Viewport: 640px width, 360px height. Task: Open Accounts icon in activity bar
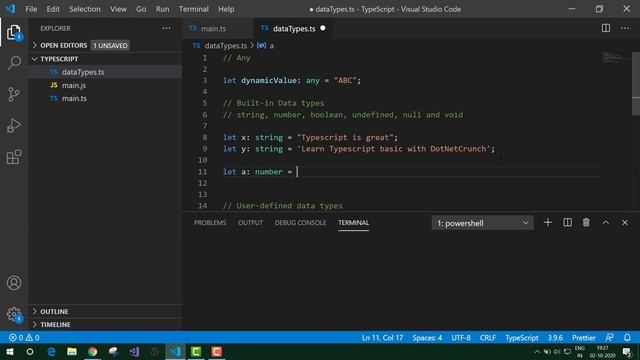[14, 282]
